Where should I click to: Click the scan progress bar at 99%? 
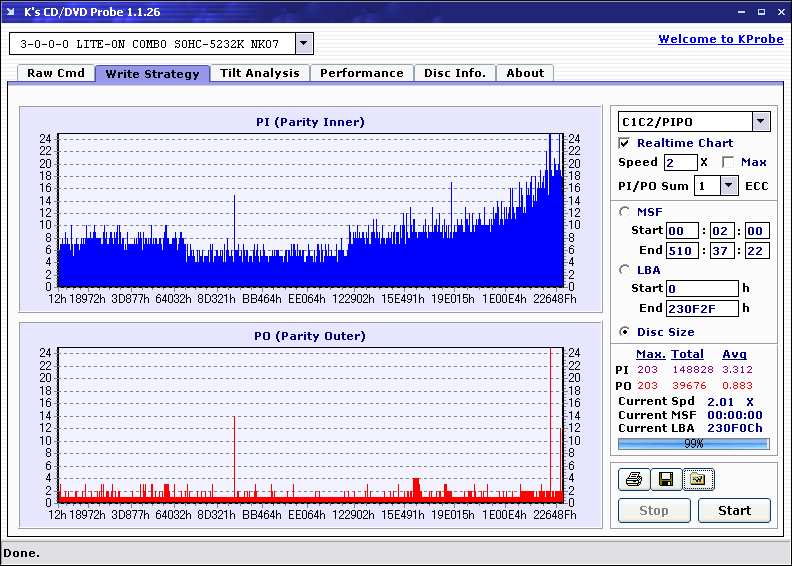693,443
